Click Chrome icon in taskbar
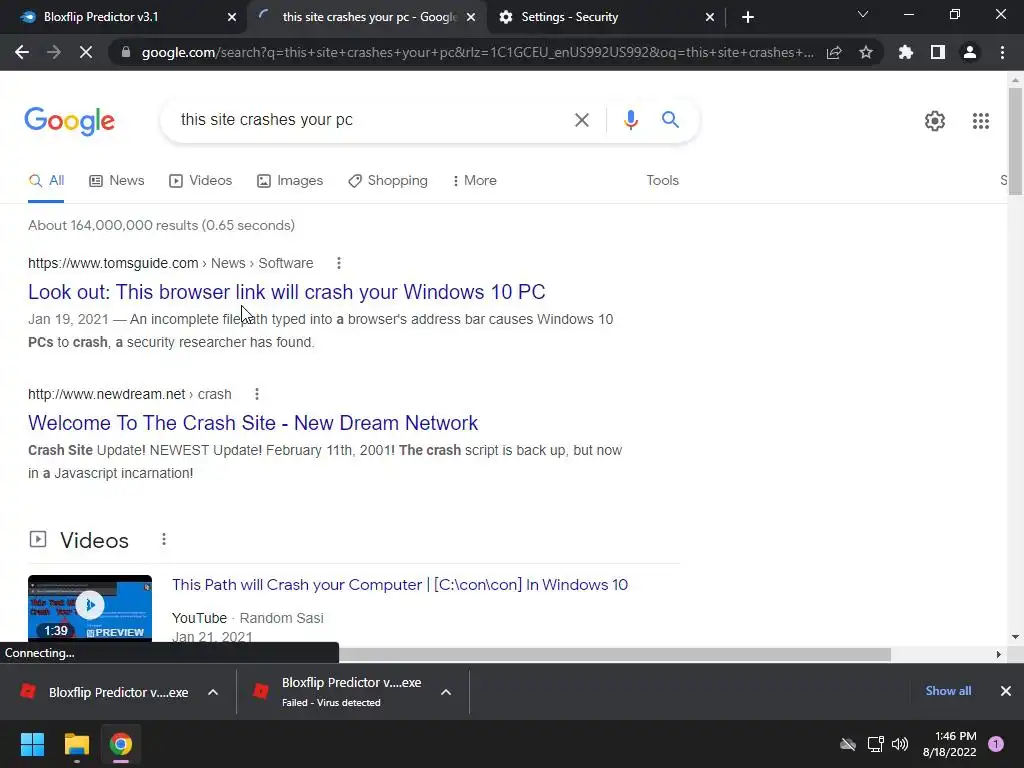This screenshot has width=1024, height=768. [x=120, y=744]
